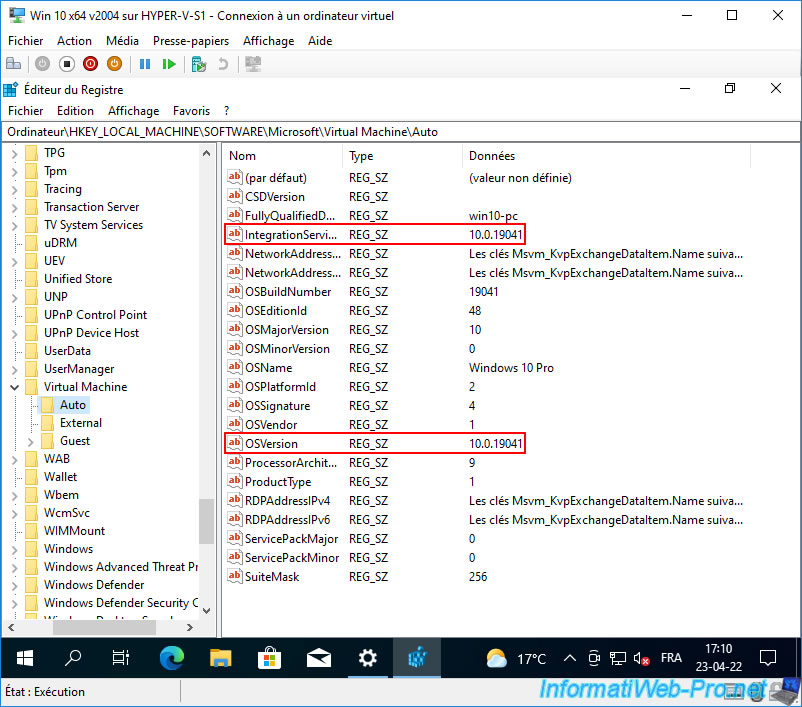Click the Données column header
This screenshot has height=707, width=802.
[606, 156]
